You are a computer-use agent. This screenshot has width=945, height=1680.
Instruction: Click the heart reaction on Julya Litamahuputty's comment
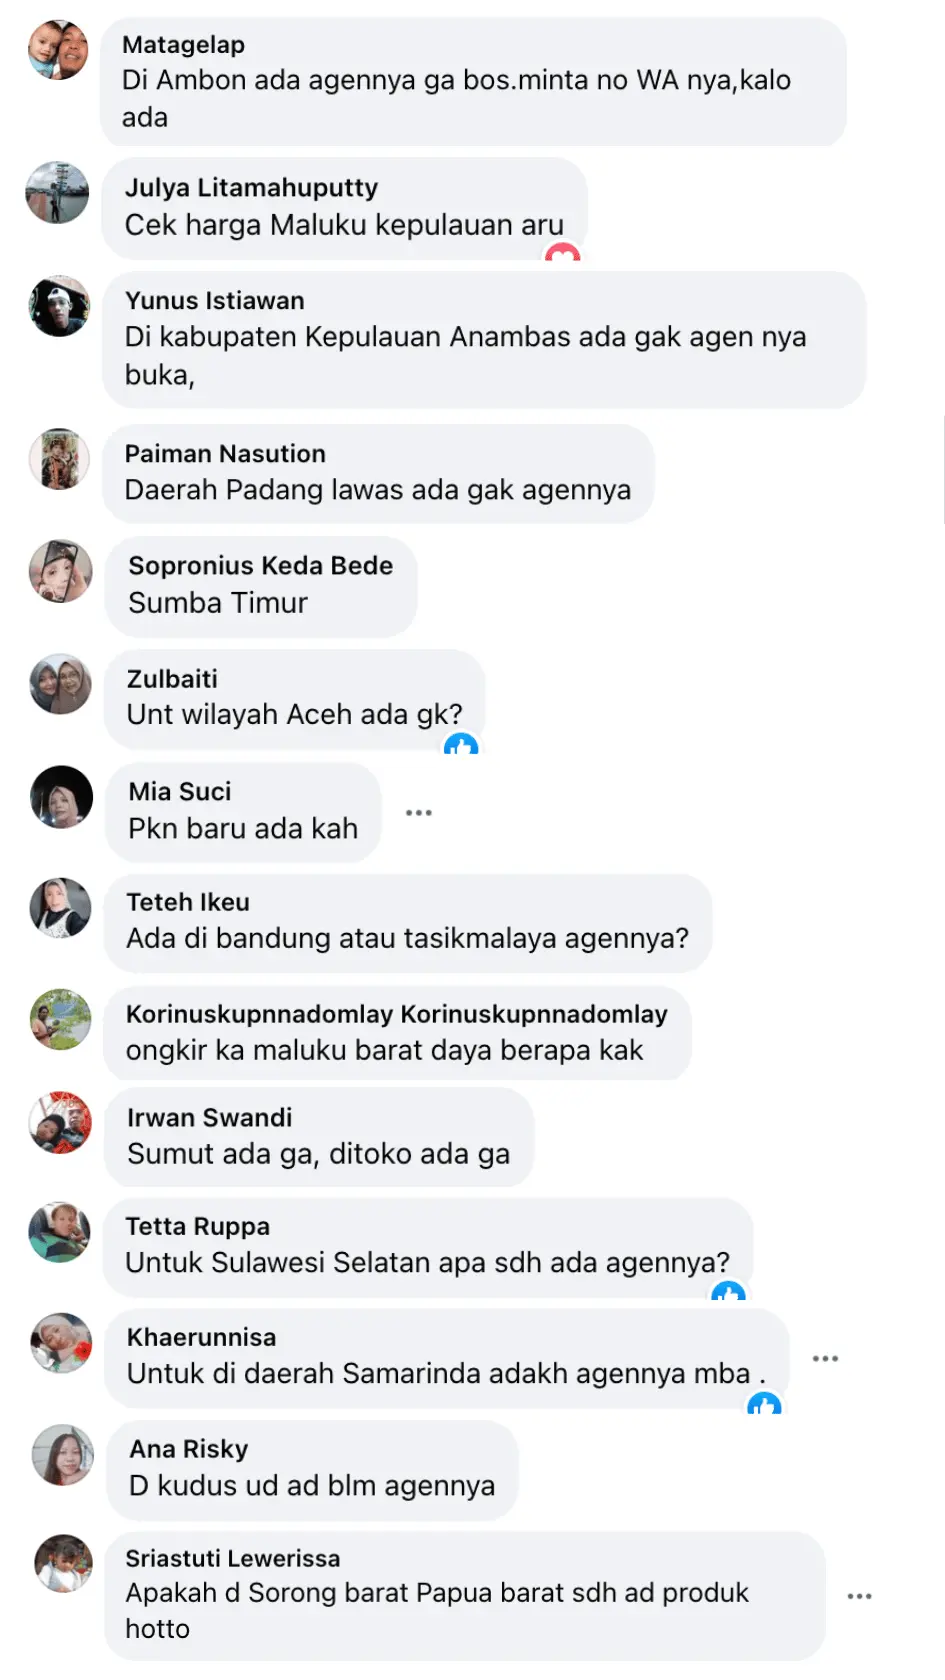click(x=562, y=254)
